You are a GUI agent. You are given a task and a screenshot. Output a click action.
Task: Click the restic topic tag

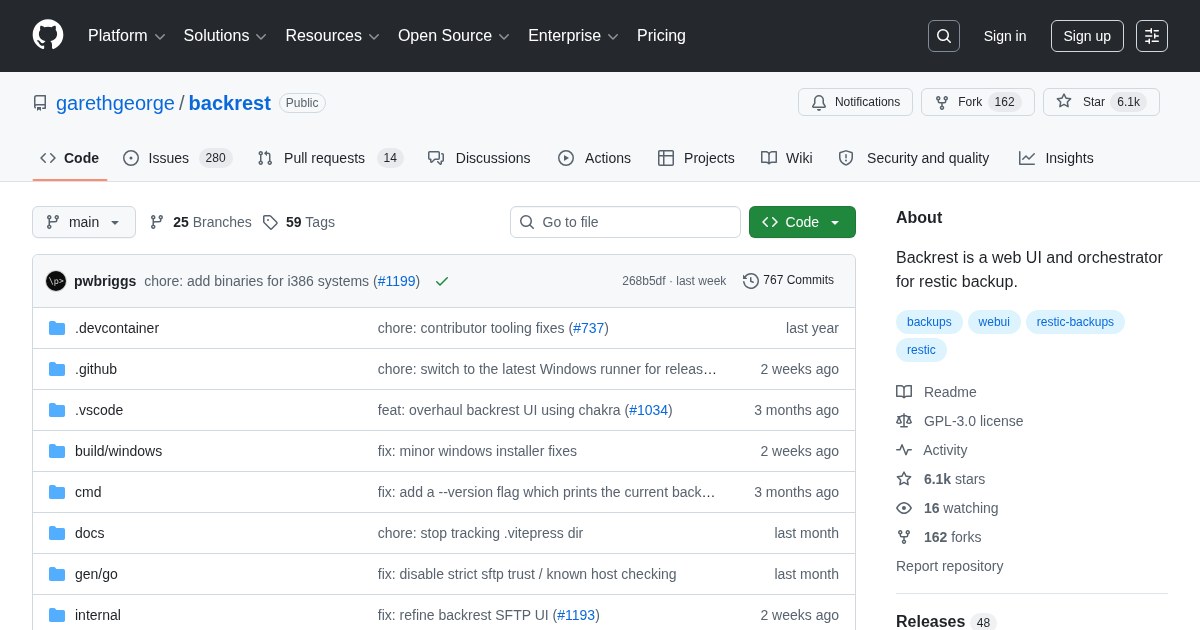pos(921,350)
